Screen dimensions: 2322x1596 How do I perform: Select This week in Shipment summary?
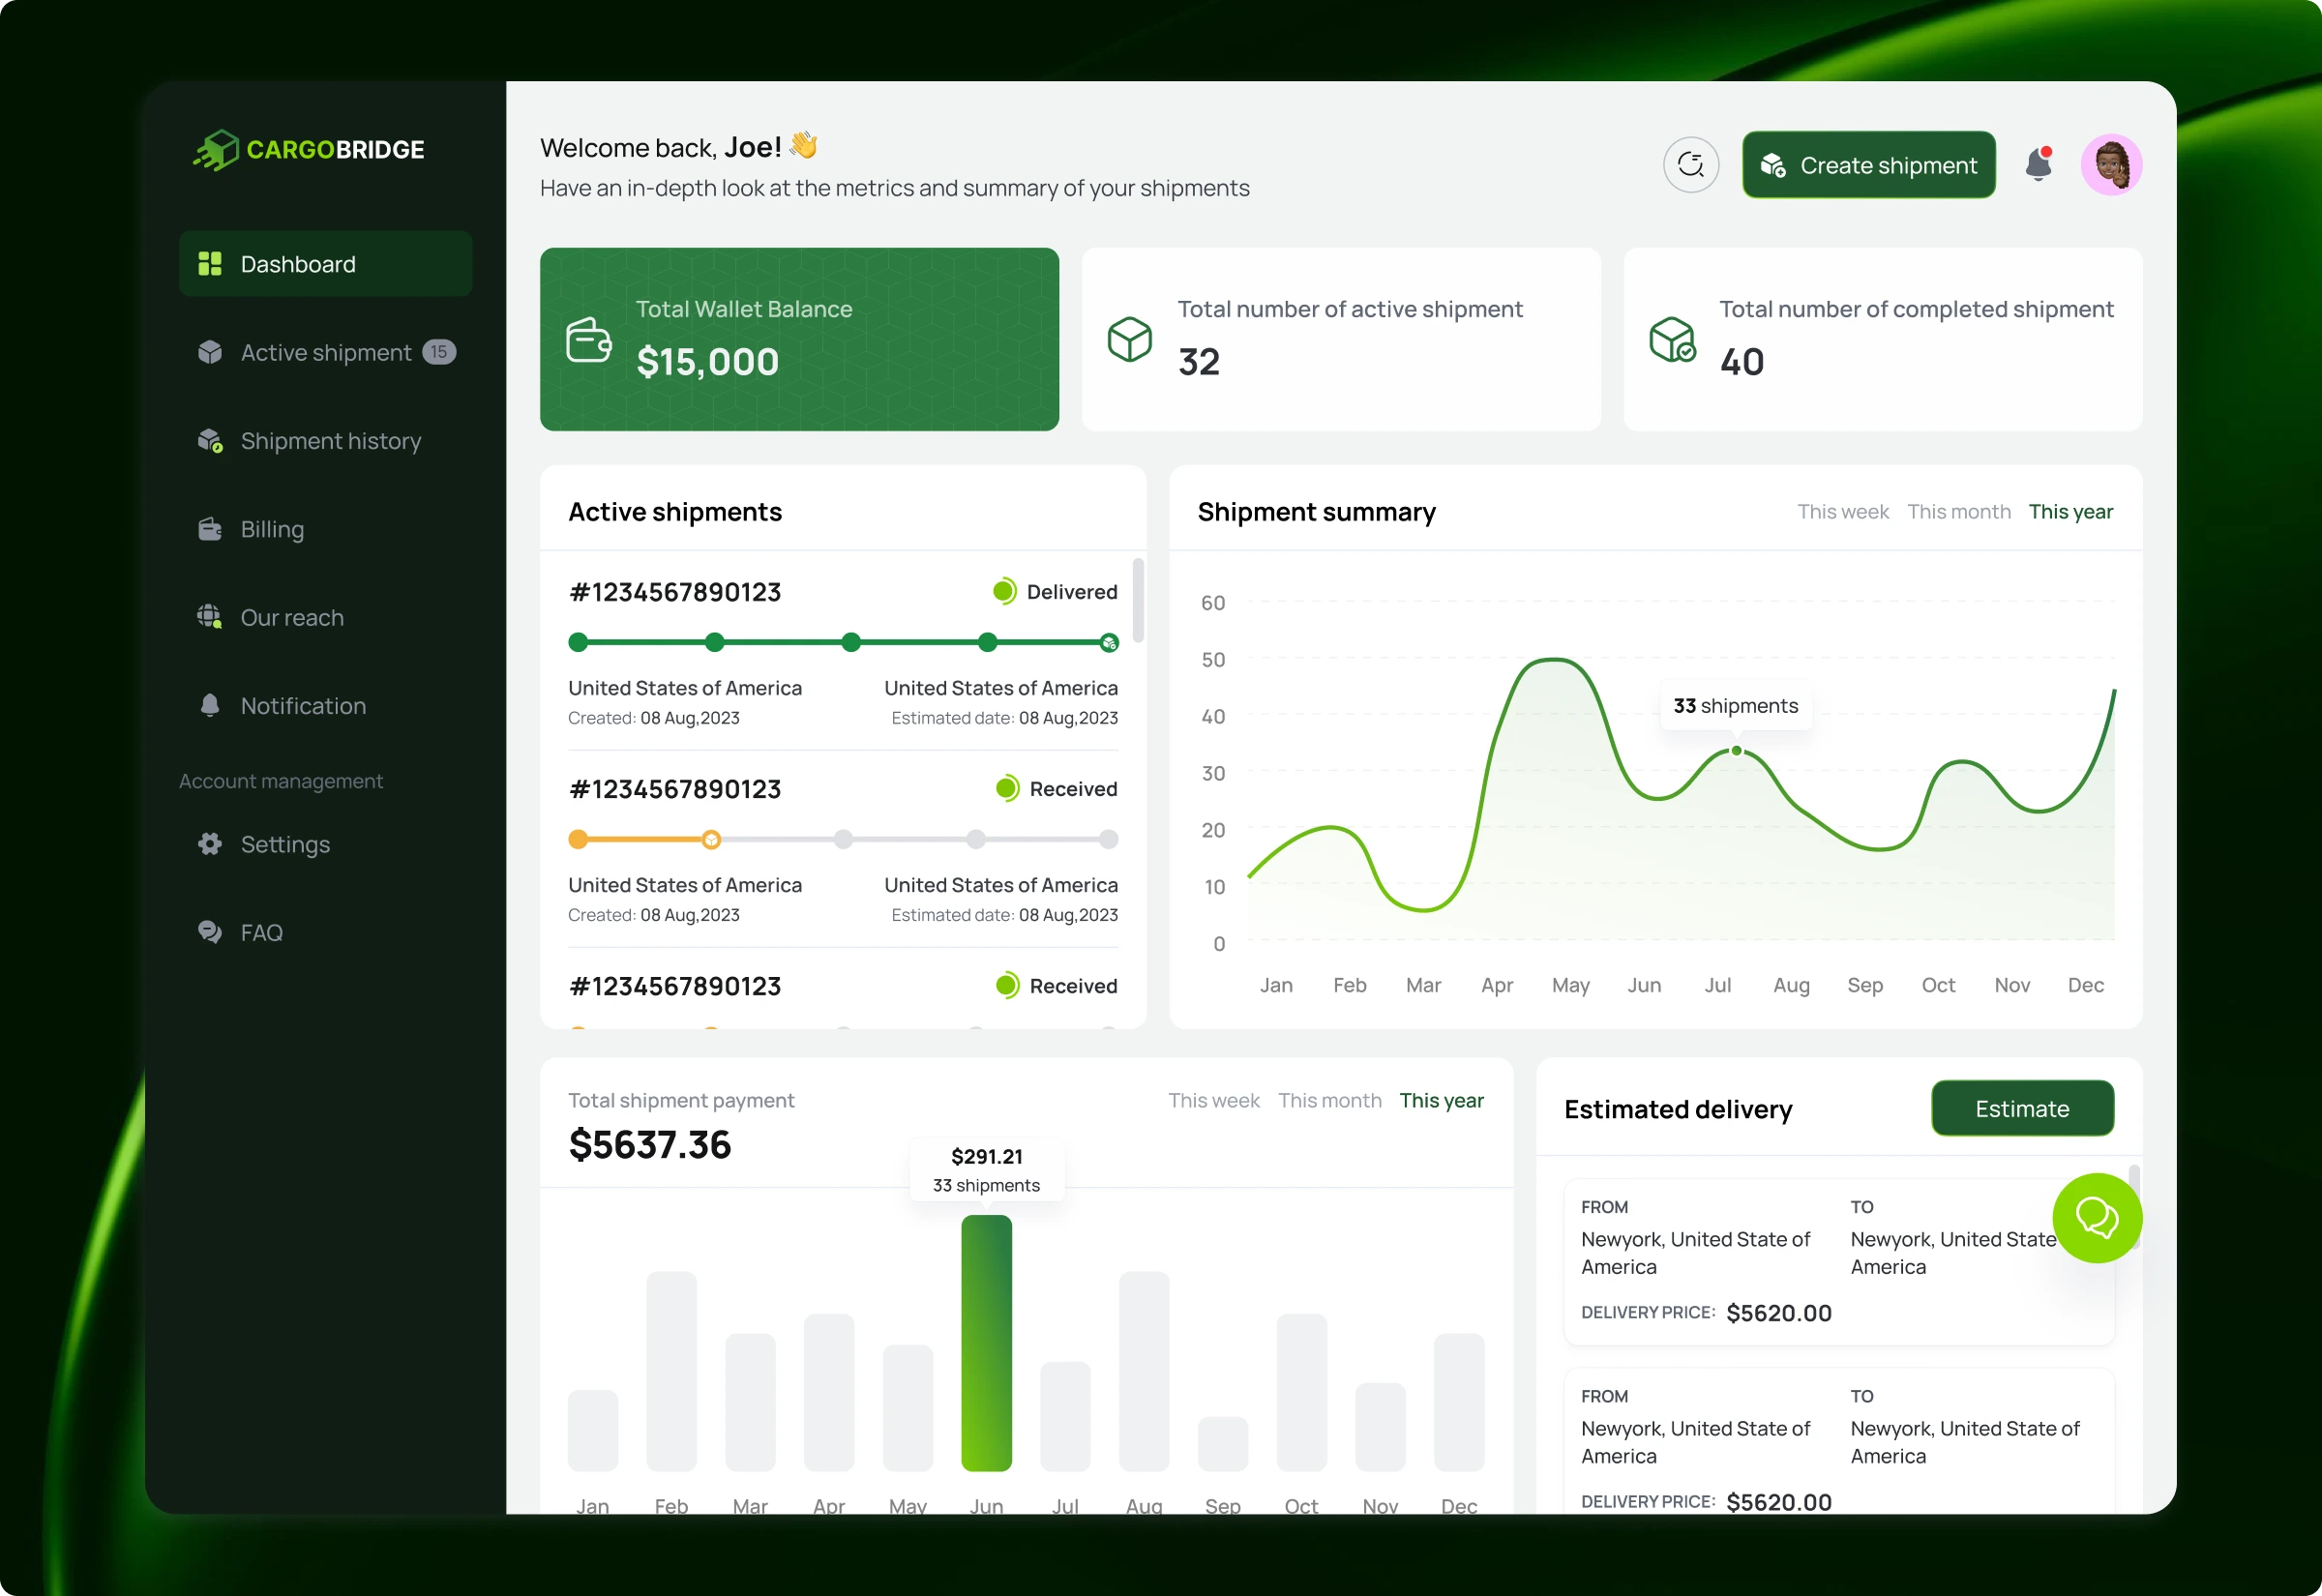click(1842, 512)
